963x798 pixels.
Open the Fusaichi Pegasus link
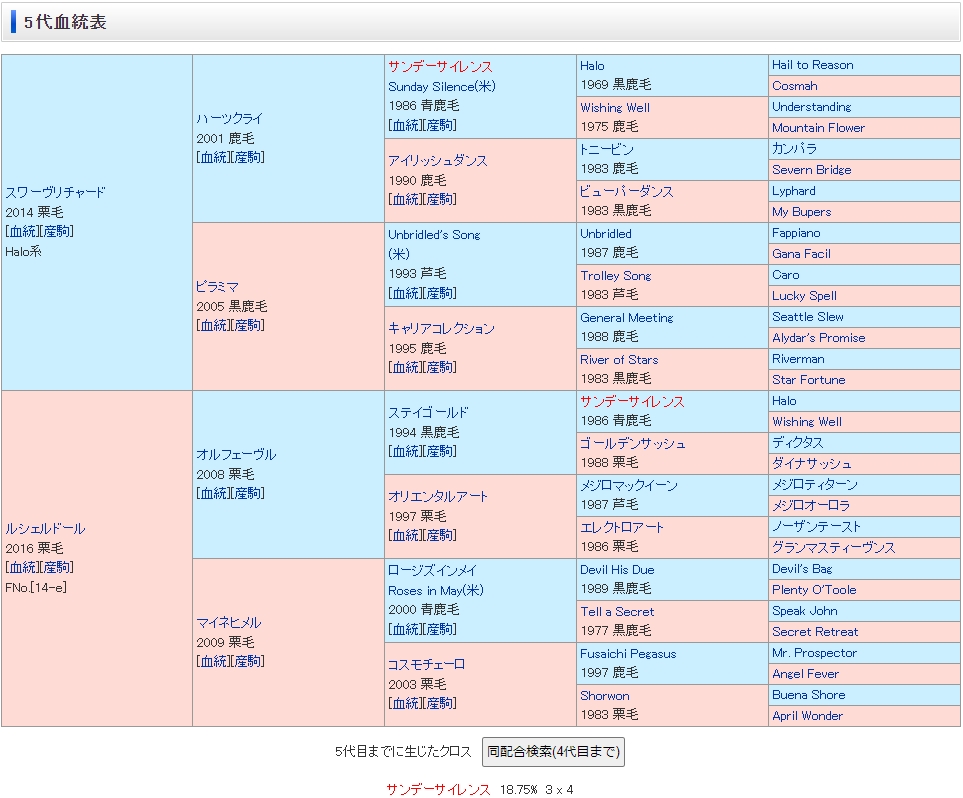(x=628, y=653)
